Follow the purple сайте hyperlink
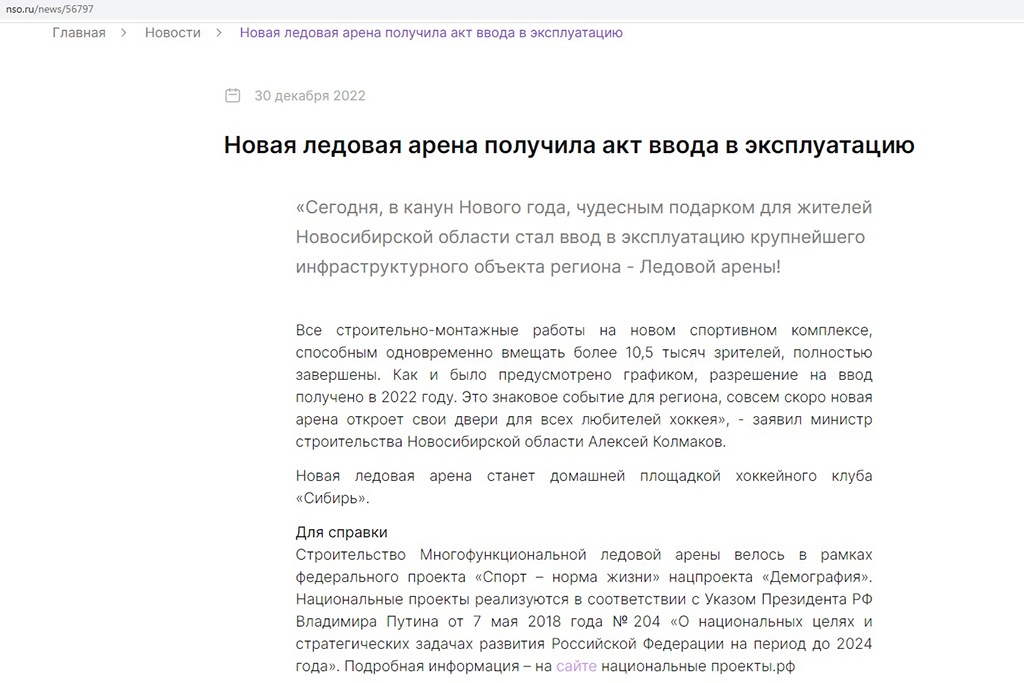The image size is (1024, 683). pos(576,665)
